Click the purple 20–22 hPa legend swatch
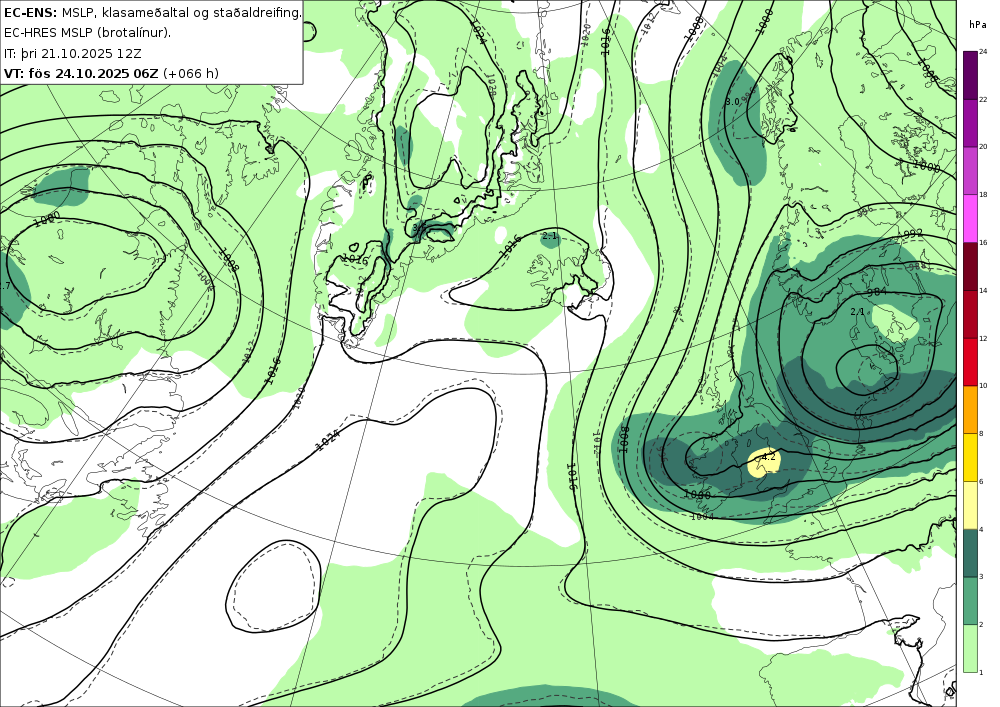Viewport: 1000px width, 707px height. pyautogui.click(x=971, y=122)
